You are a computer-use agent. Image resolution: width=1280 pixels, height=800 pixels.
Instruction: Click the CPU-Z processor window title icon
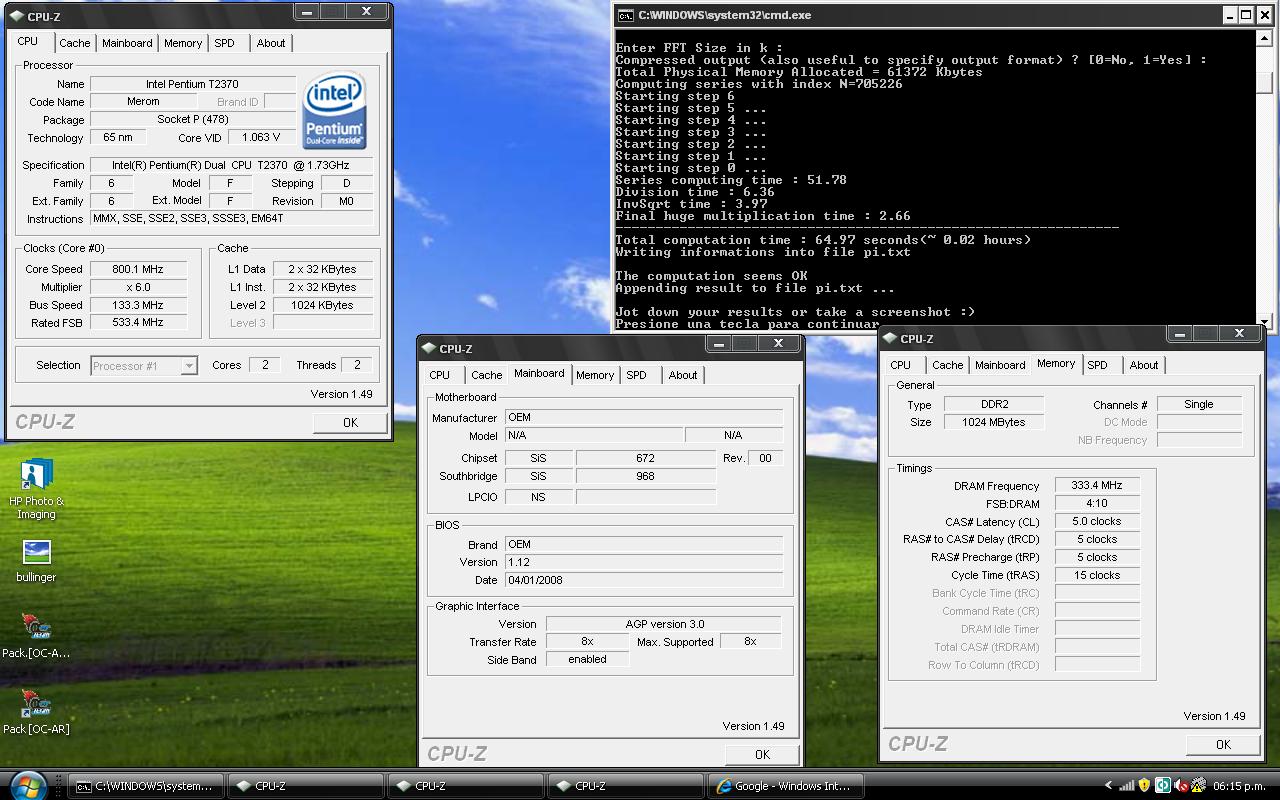click(17, 16)
